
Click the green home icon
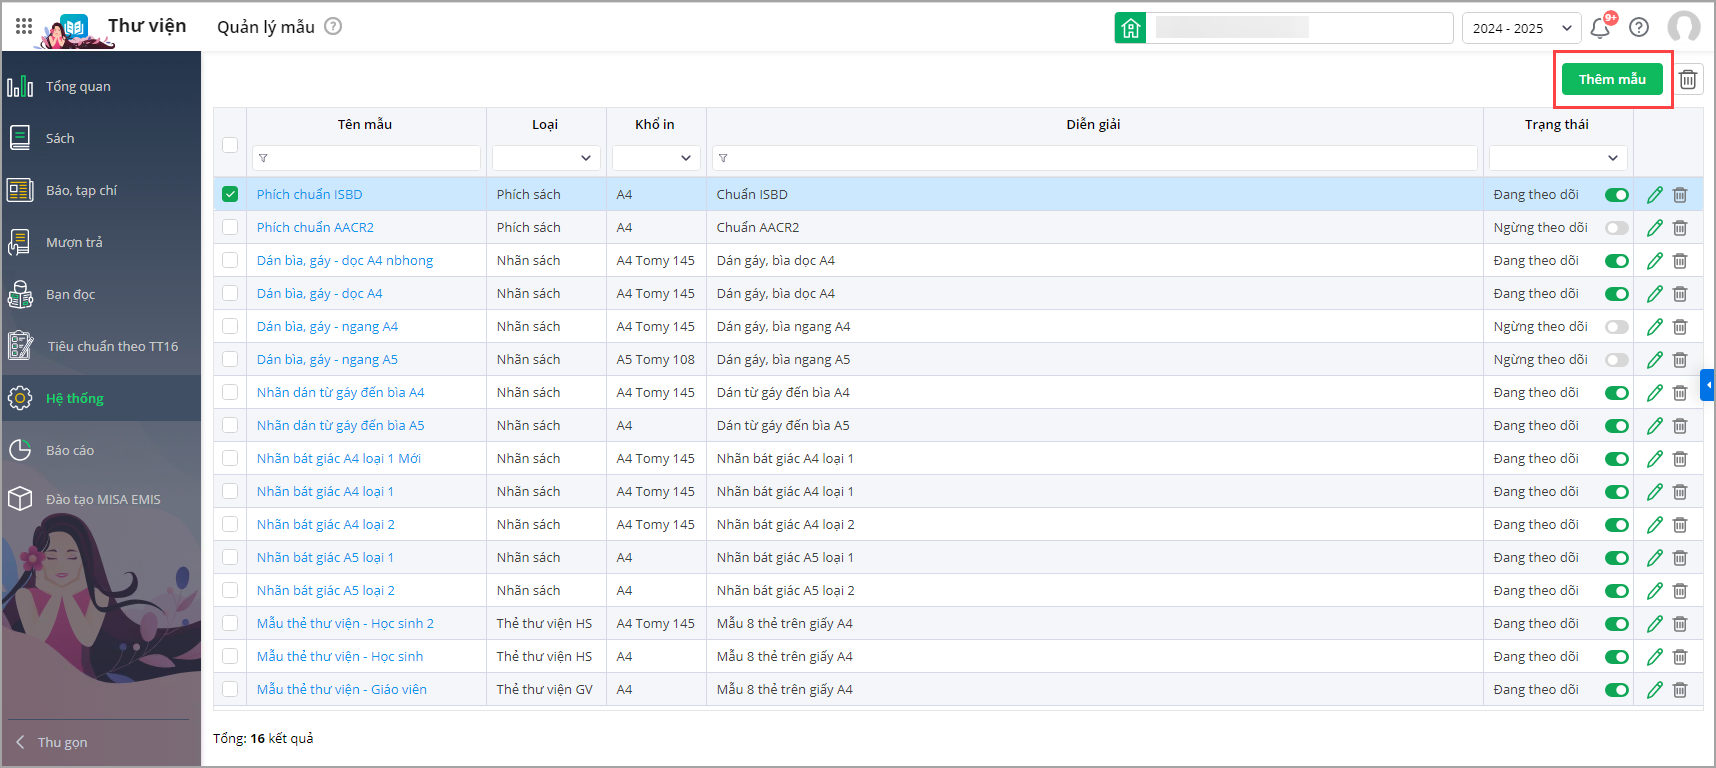(x=1130, y=28)
